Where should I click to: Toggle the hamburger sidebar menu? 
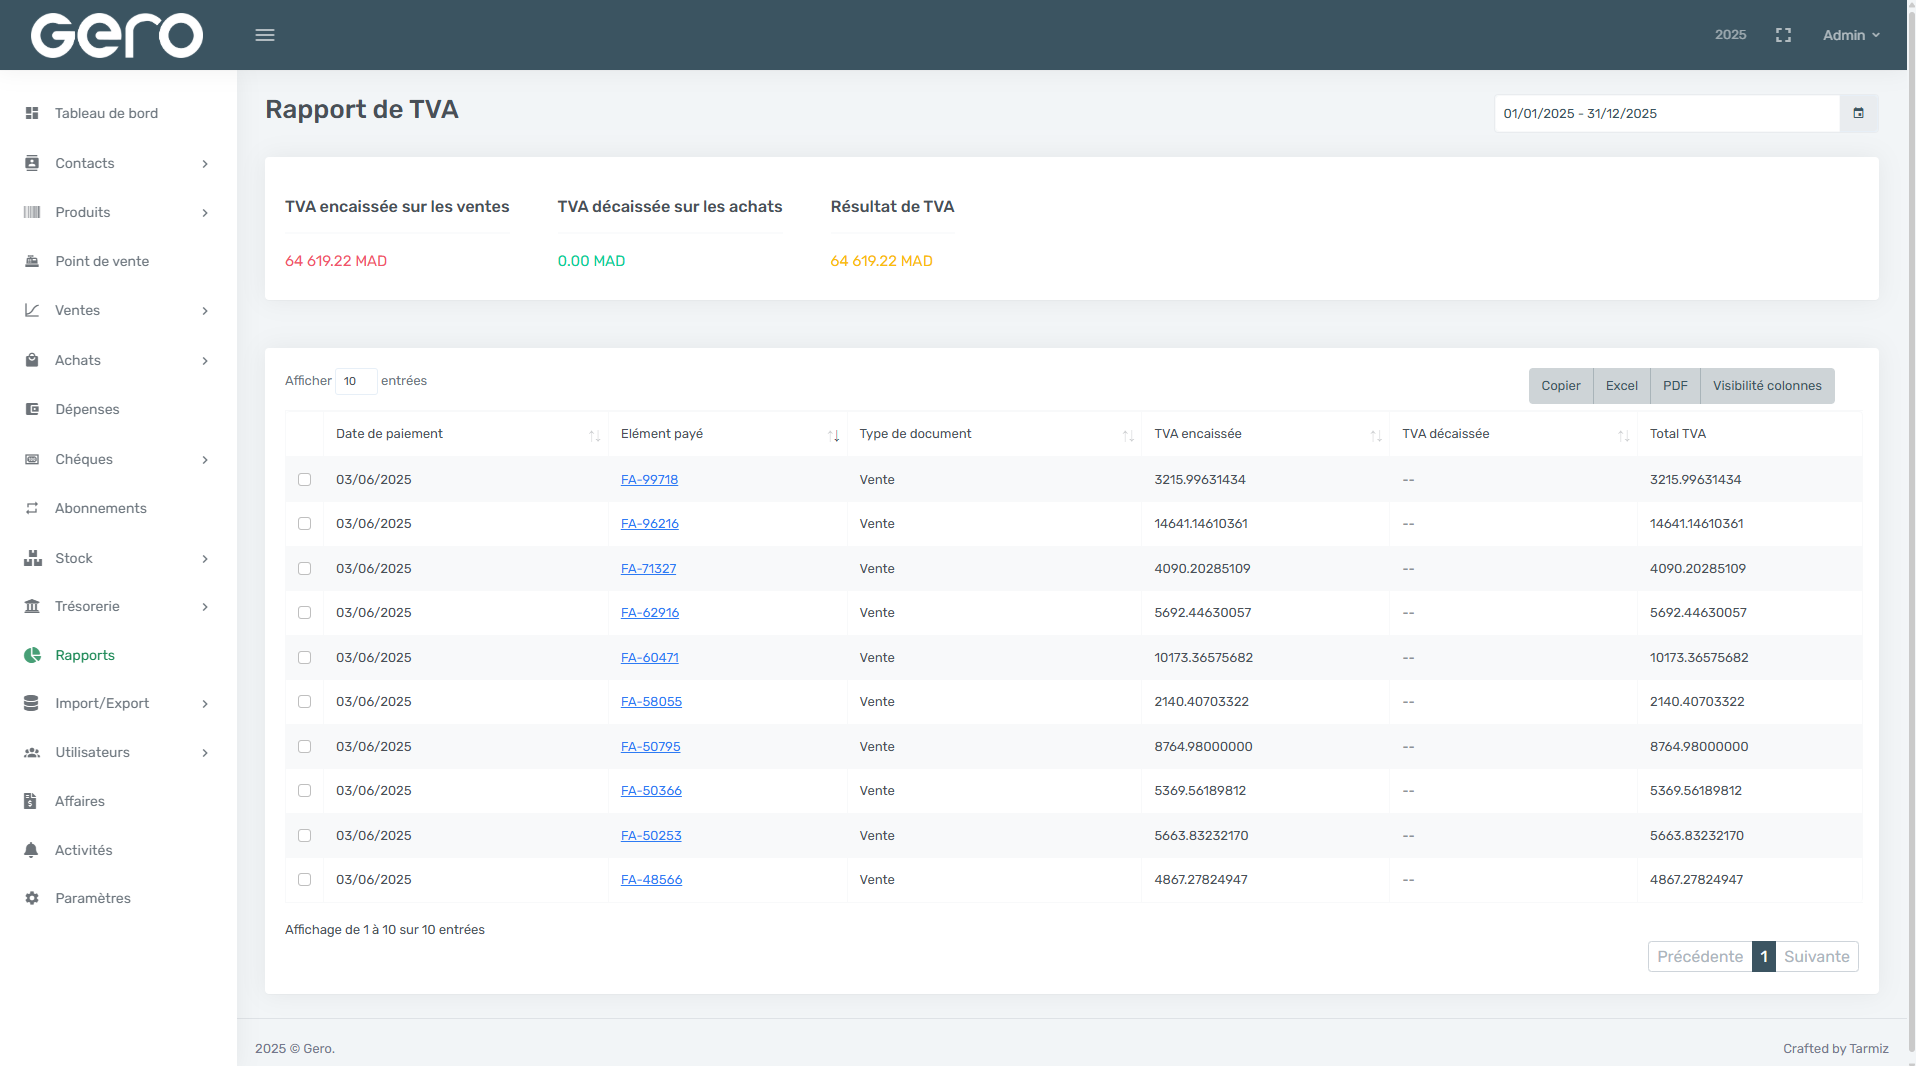tap(265, 35)
